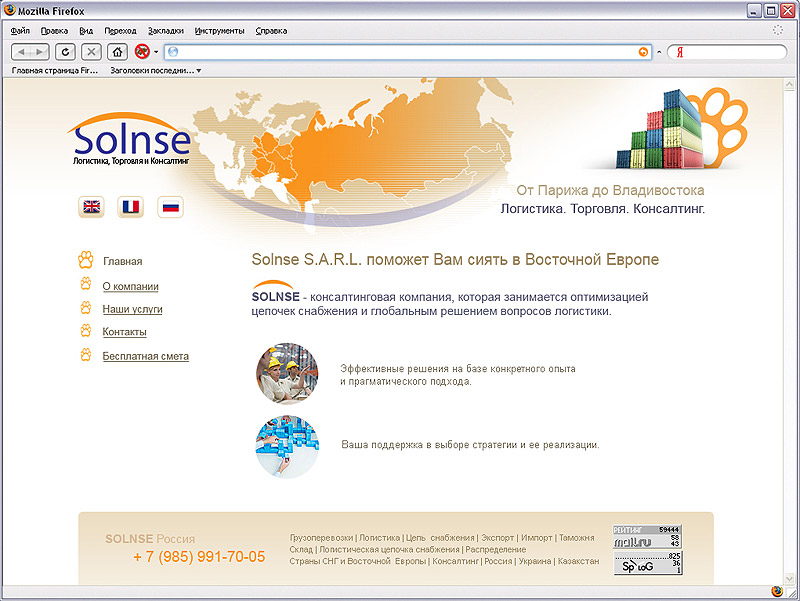Click the Firefox icon in the status bar
This screenshot has width=800, height=601.
pos(777,592)
